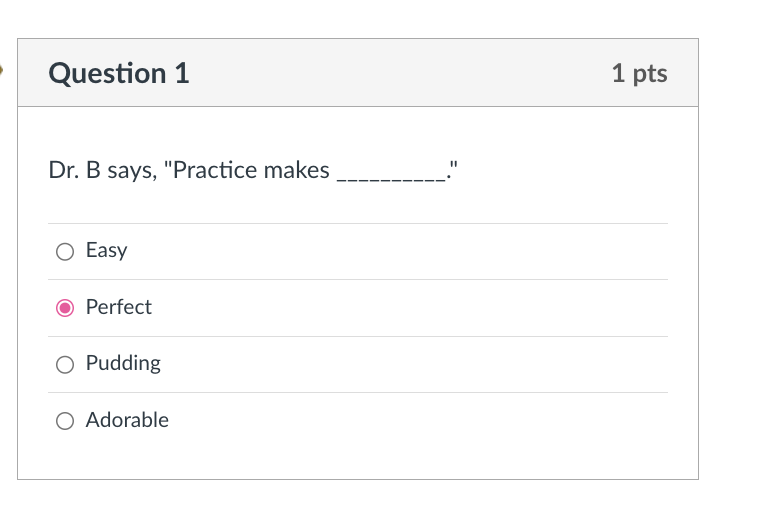Flag this question using the left-edge marker
This screenshot has height=520, width=776.
tap(1, 70)
